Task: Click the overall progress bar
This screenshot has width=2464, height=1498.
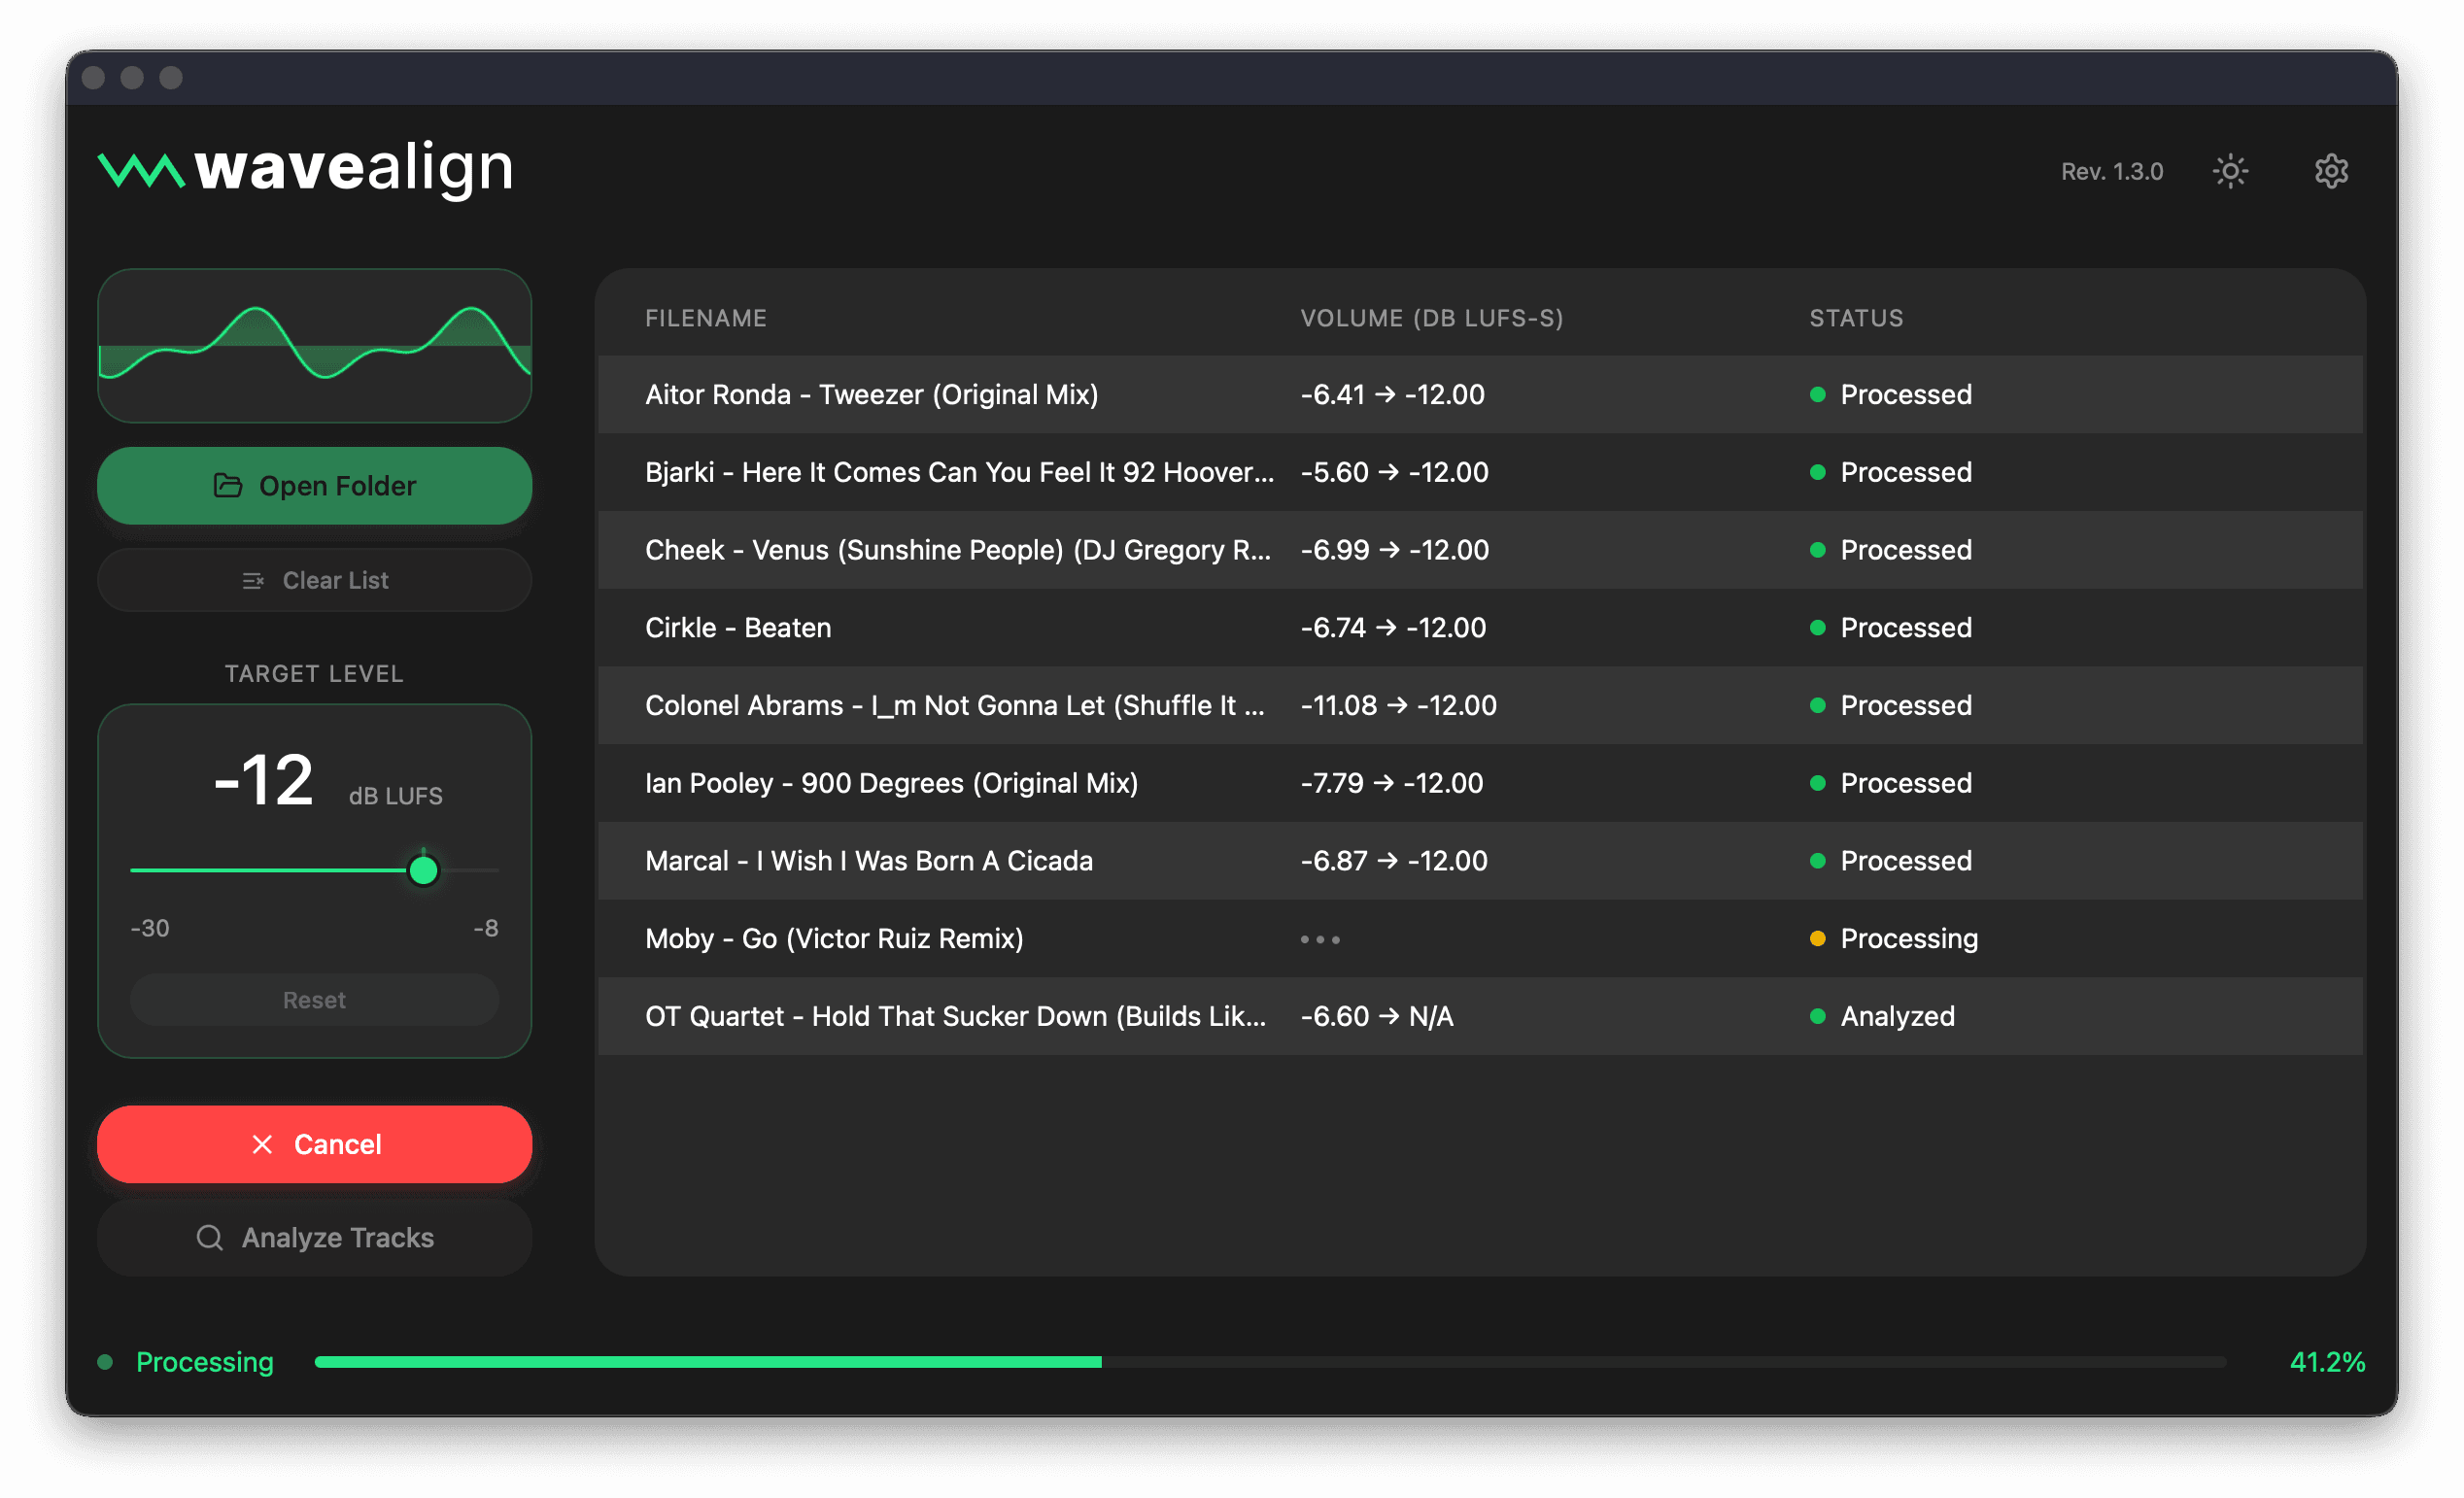Action: (1270, 1362)
